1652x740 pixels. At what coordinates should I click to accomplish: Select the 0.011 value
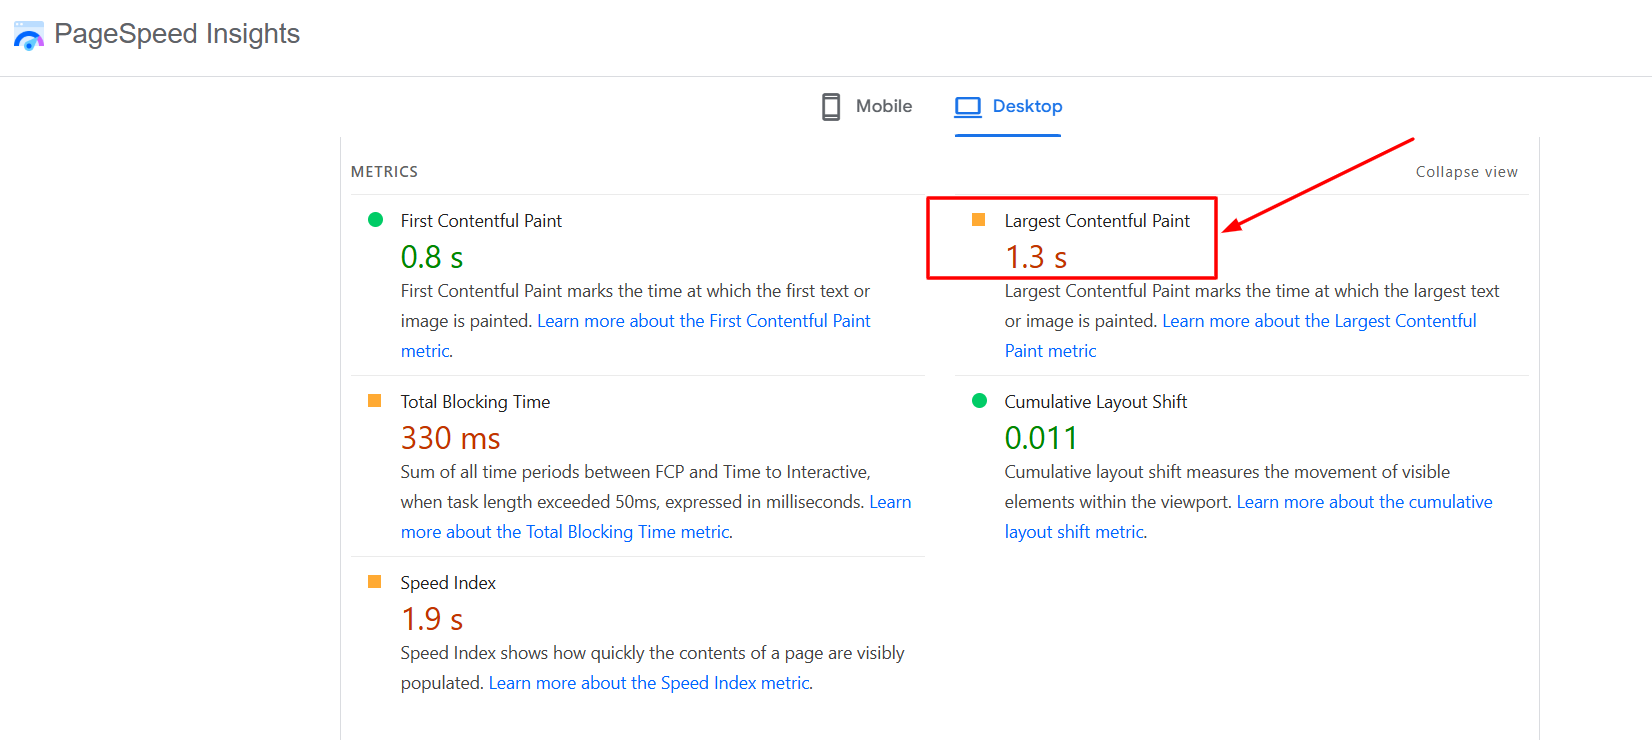pos(1041,438)
